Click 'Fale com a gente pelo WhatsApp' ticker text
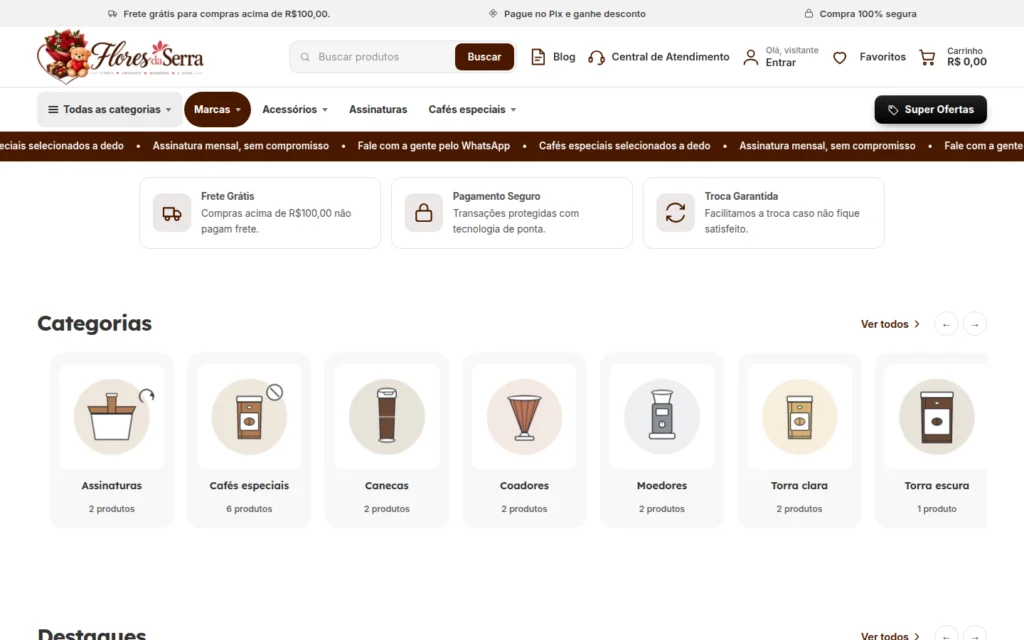The width and height of the screenshot is (1024, 640). 434,146
